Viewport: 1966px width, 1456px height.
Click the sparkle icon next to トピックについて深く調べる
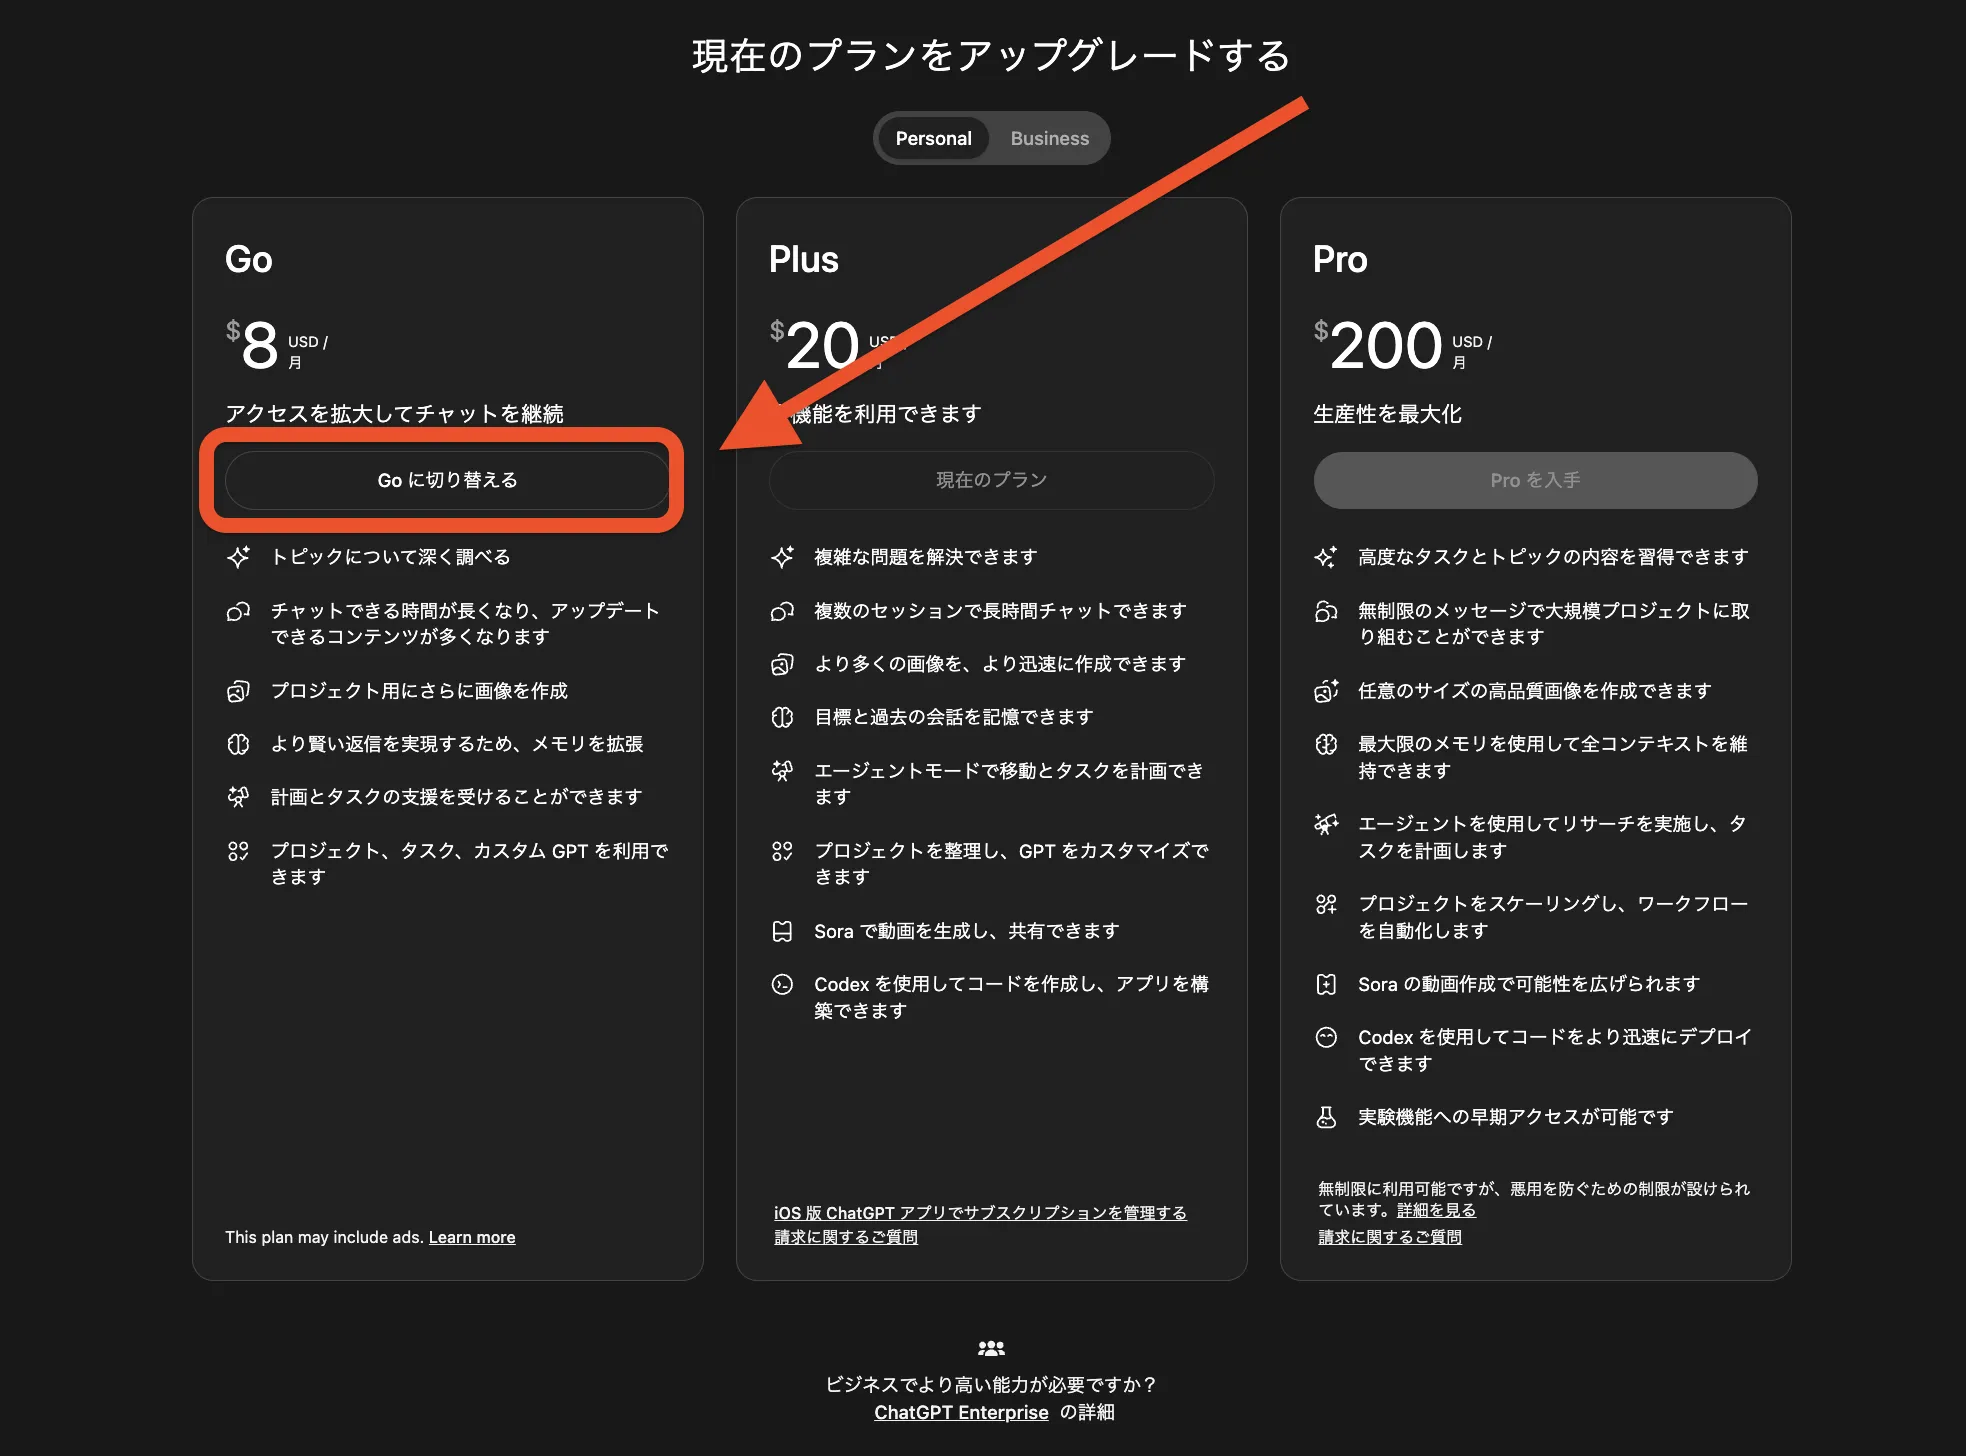coord(239,557)
